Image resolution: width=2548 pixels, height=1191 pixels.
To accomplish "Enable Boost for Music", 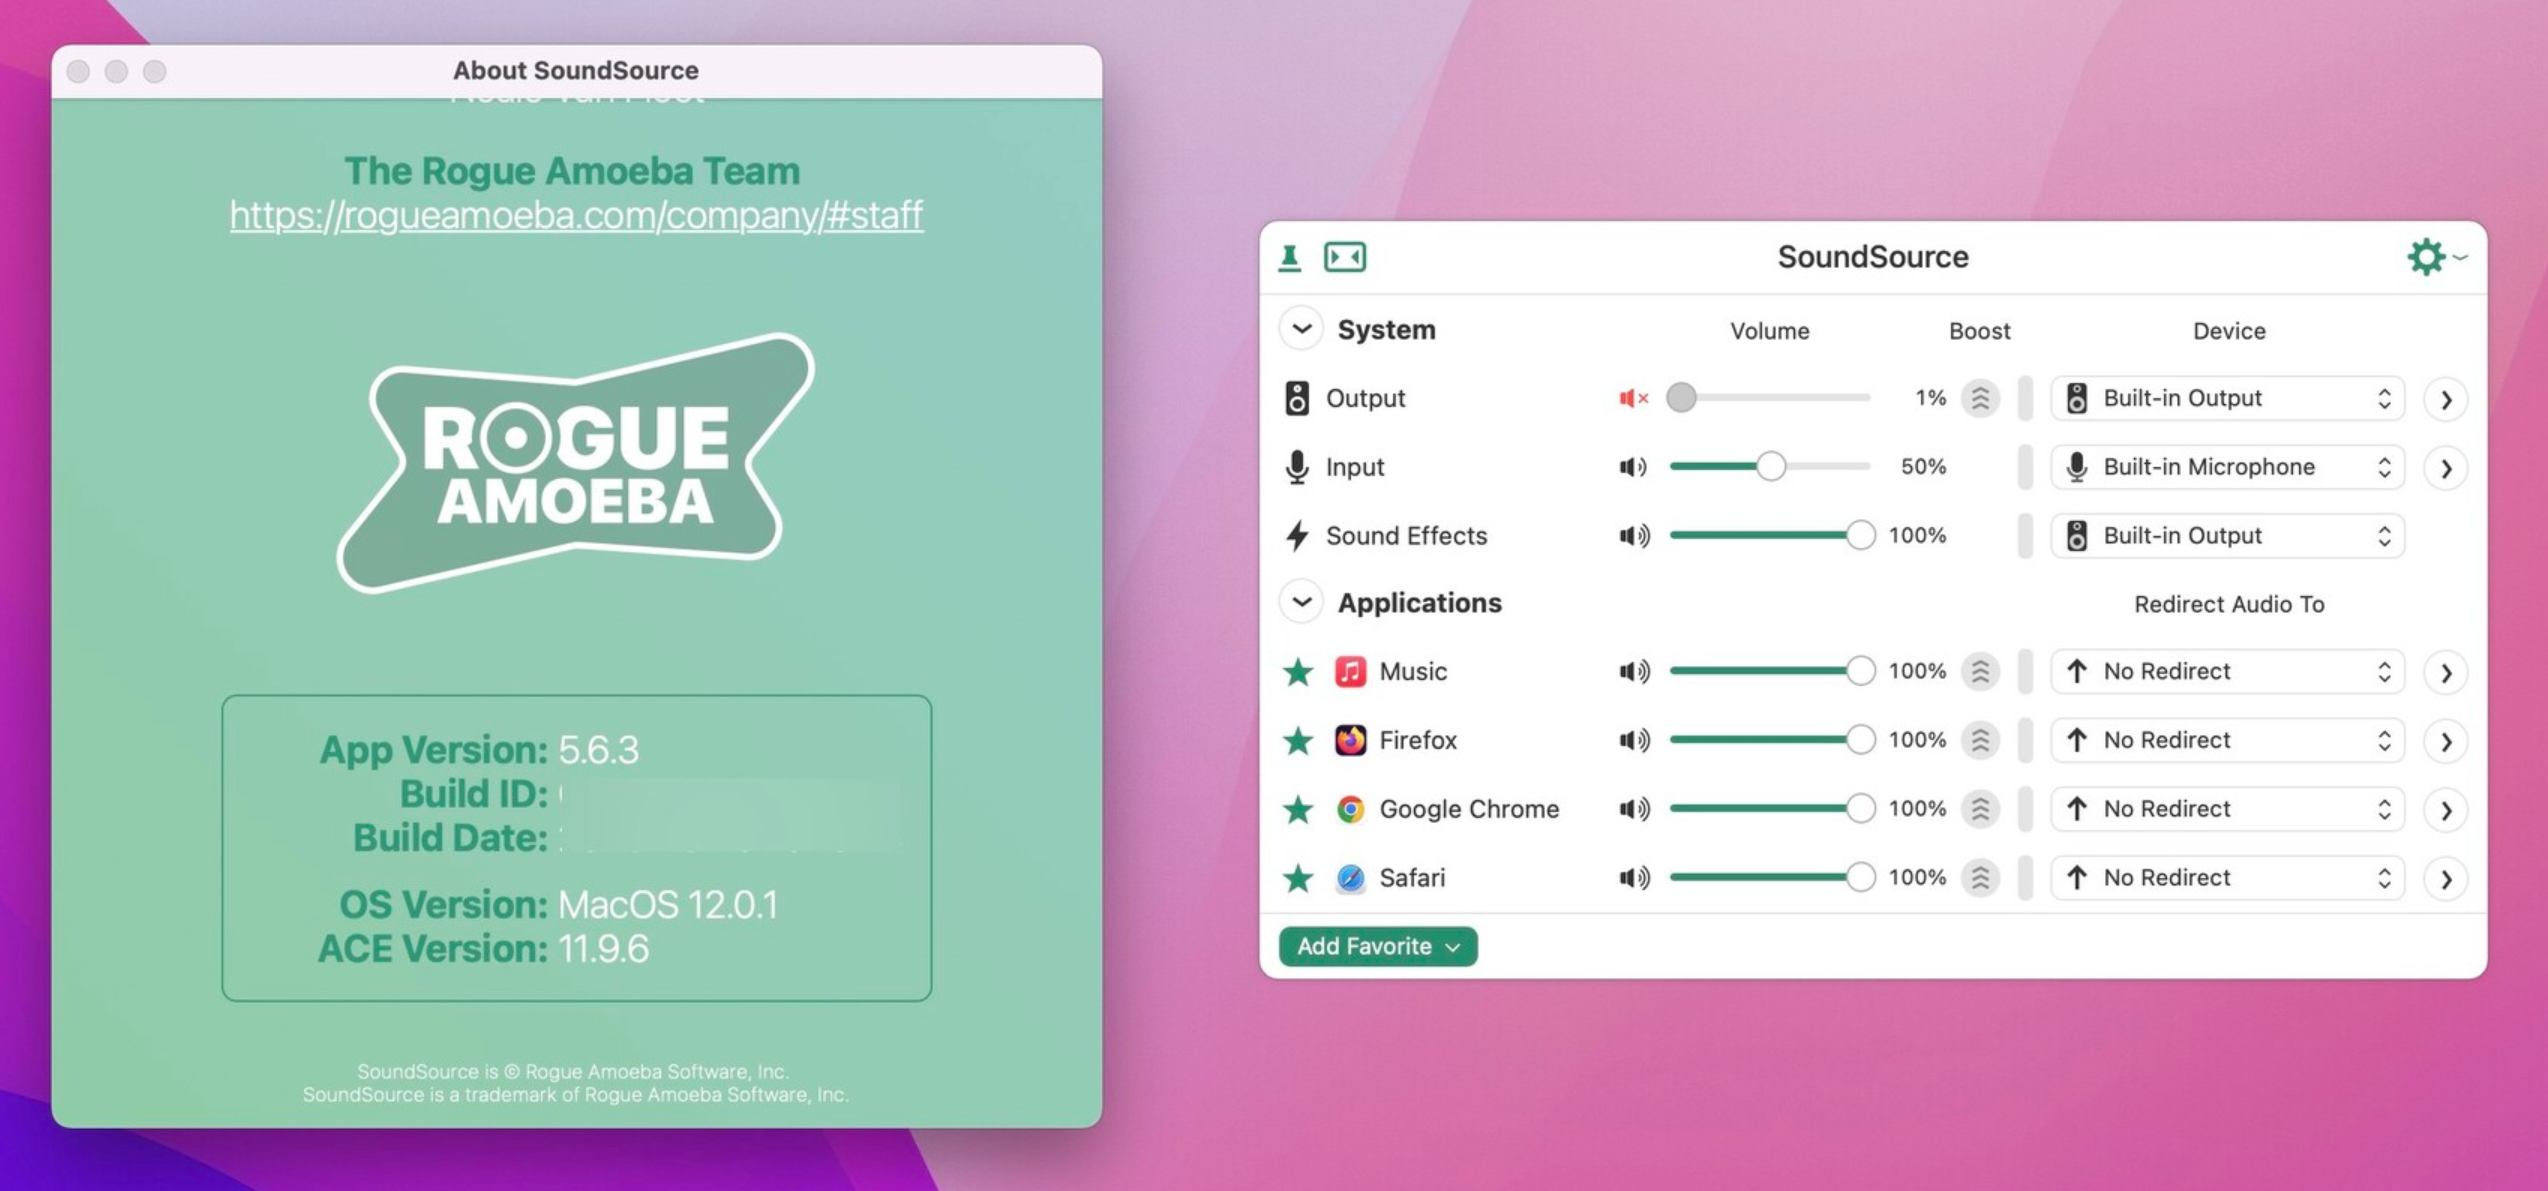I will tap(1980, 671).
